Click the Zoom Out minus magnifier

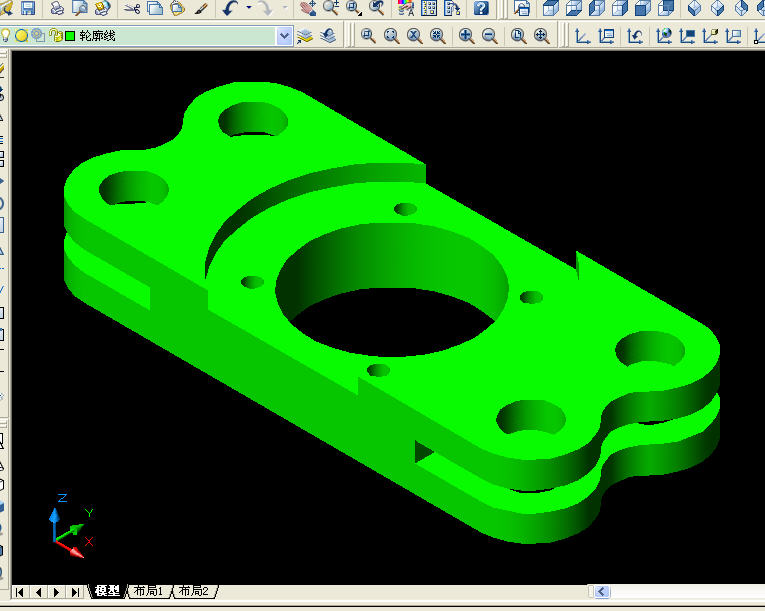tap(489, 36)
